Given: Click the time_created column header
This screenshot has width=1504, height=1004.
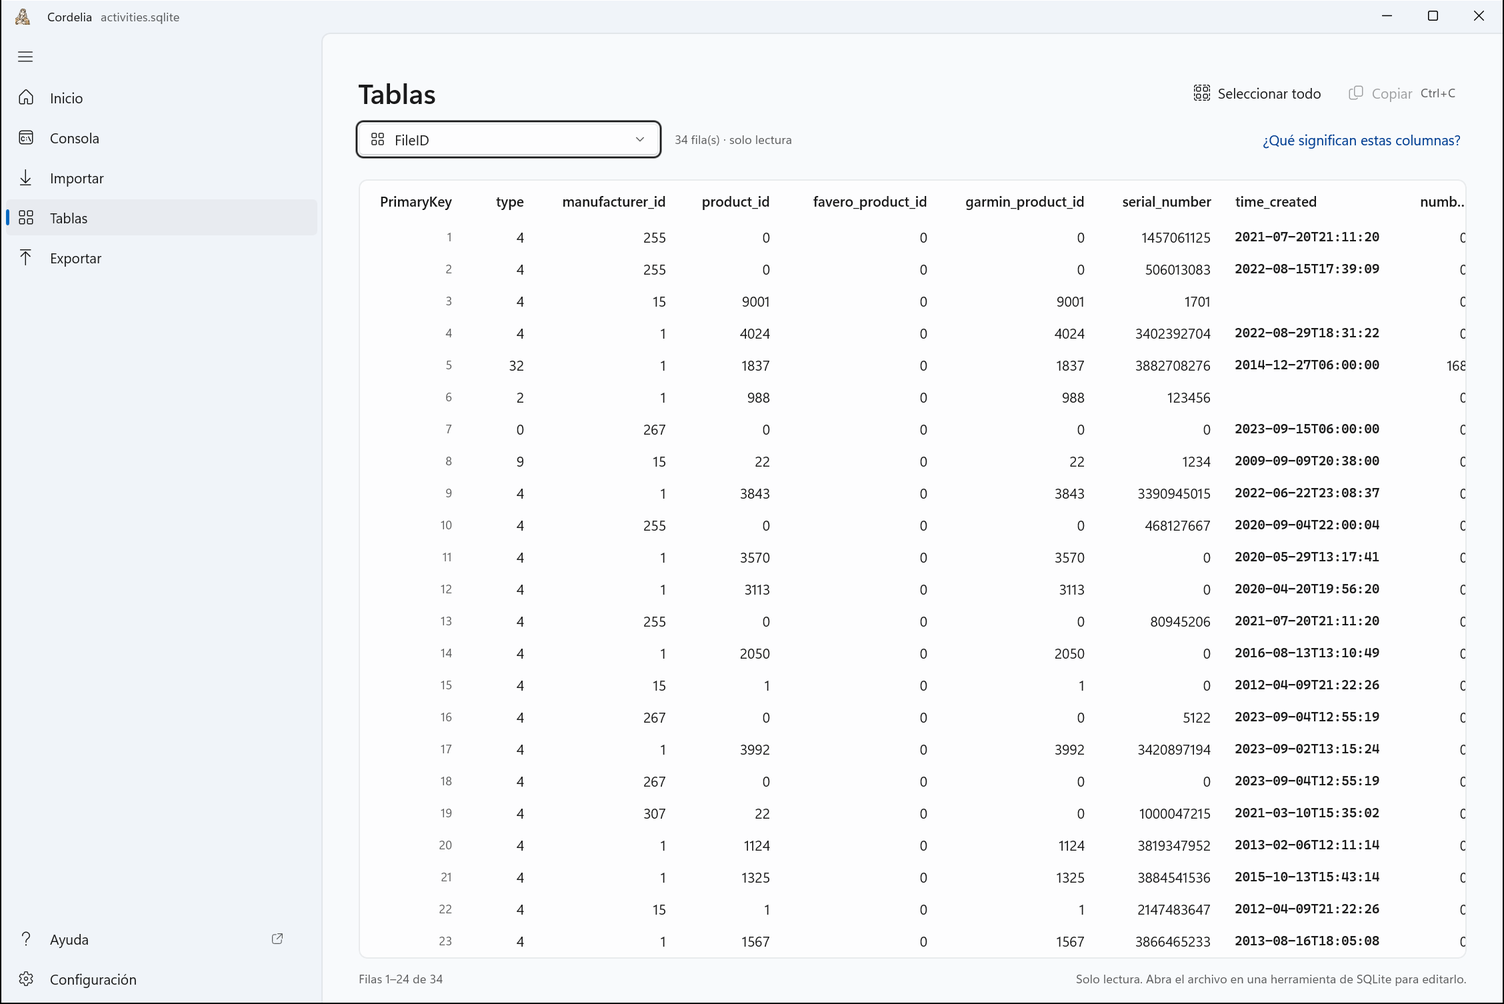Looking at the screenshot, I should point(1276,202).
